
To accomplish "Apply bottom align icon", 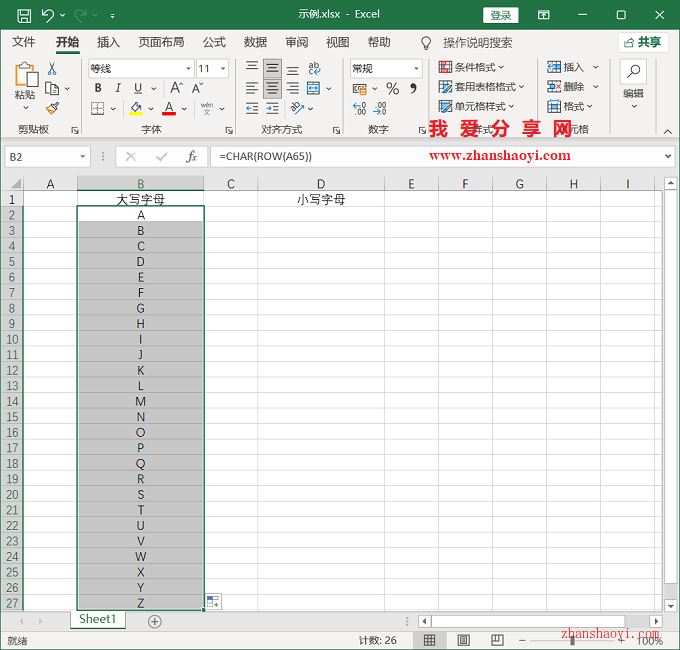I will coord(293,68).
